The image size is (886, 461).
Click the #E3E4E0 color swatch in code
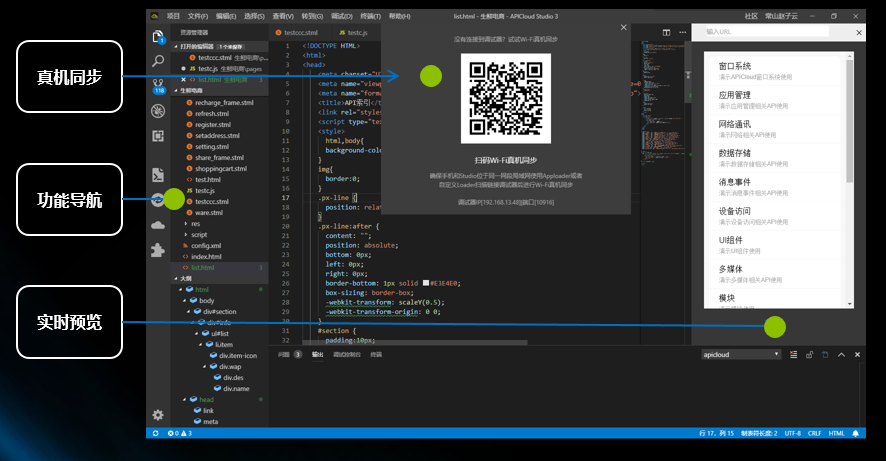[x=426, y=283]
